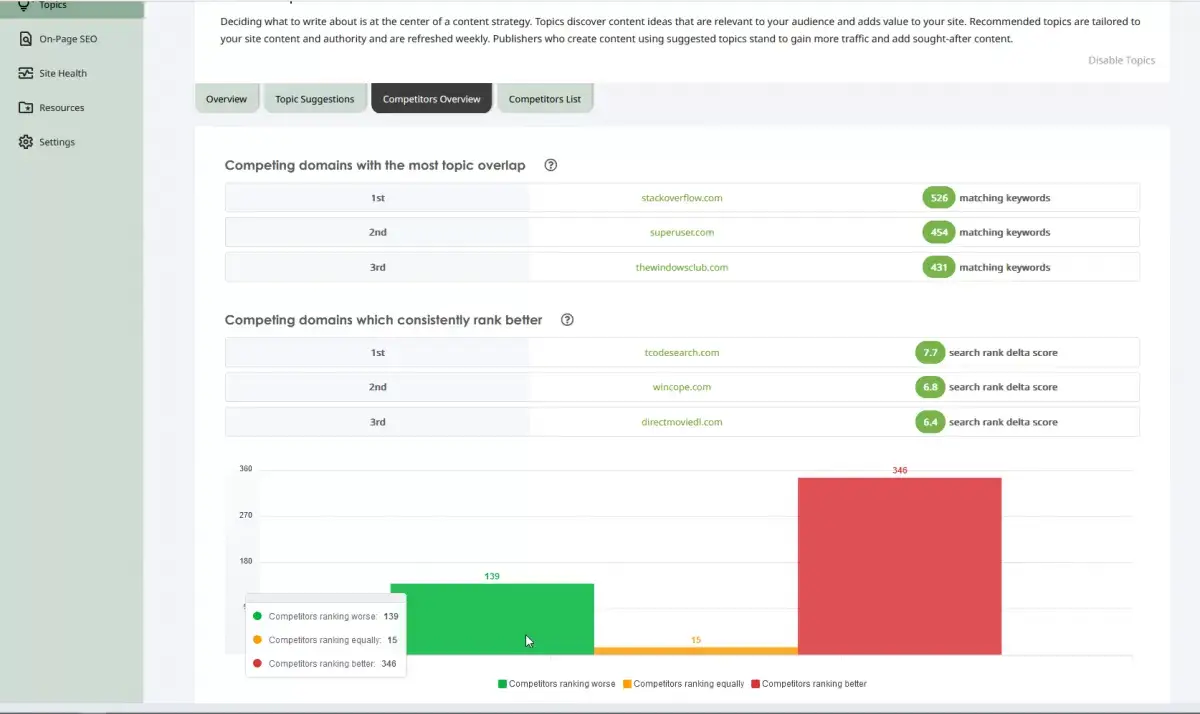Image resolution: width=1200 pixels, height=714 pixels.
Task: Click the Site Health sidebar icon
Action: (x=25, y=73)
